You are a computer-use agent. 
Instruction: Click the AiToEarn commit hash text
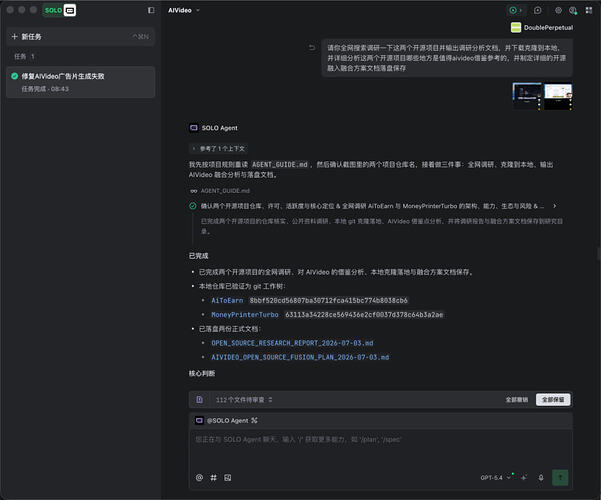(x=328, y=300)
